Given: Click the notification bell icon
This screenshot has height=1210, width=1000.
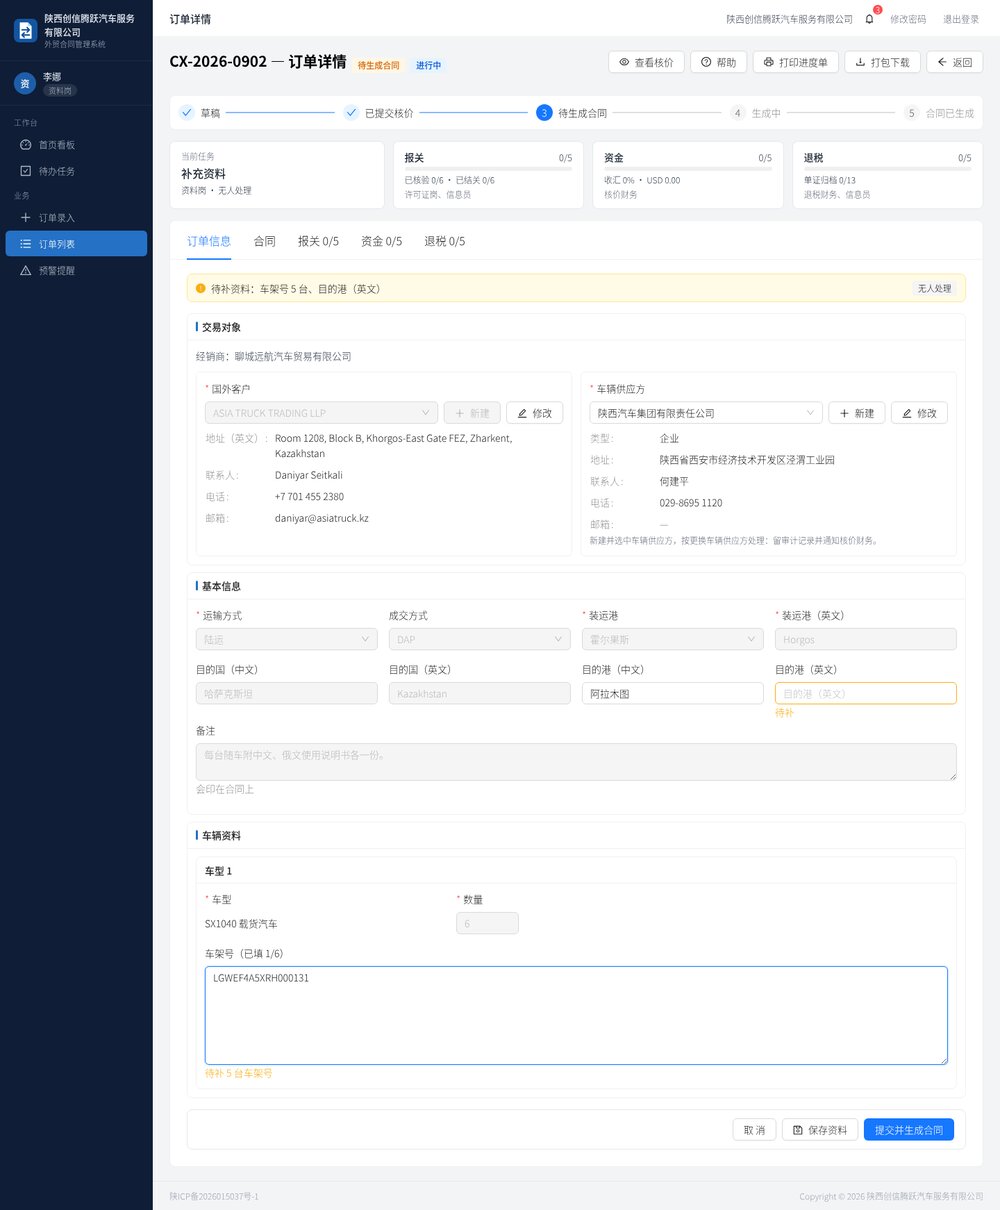Looking at the screenshot, I should (x=869, y=19).
